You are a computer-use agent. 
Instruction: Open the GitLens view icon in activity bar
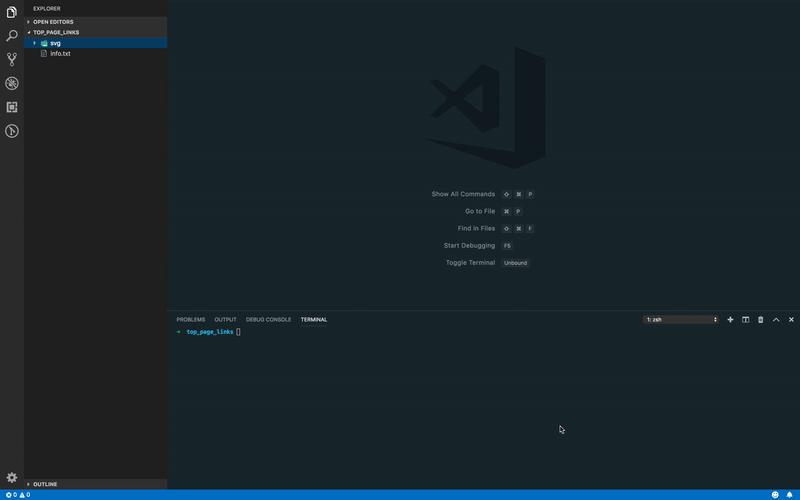[x=12, y=131]
